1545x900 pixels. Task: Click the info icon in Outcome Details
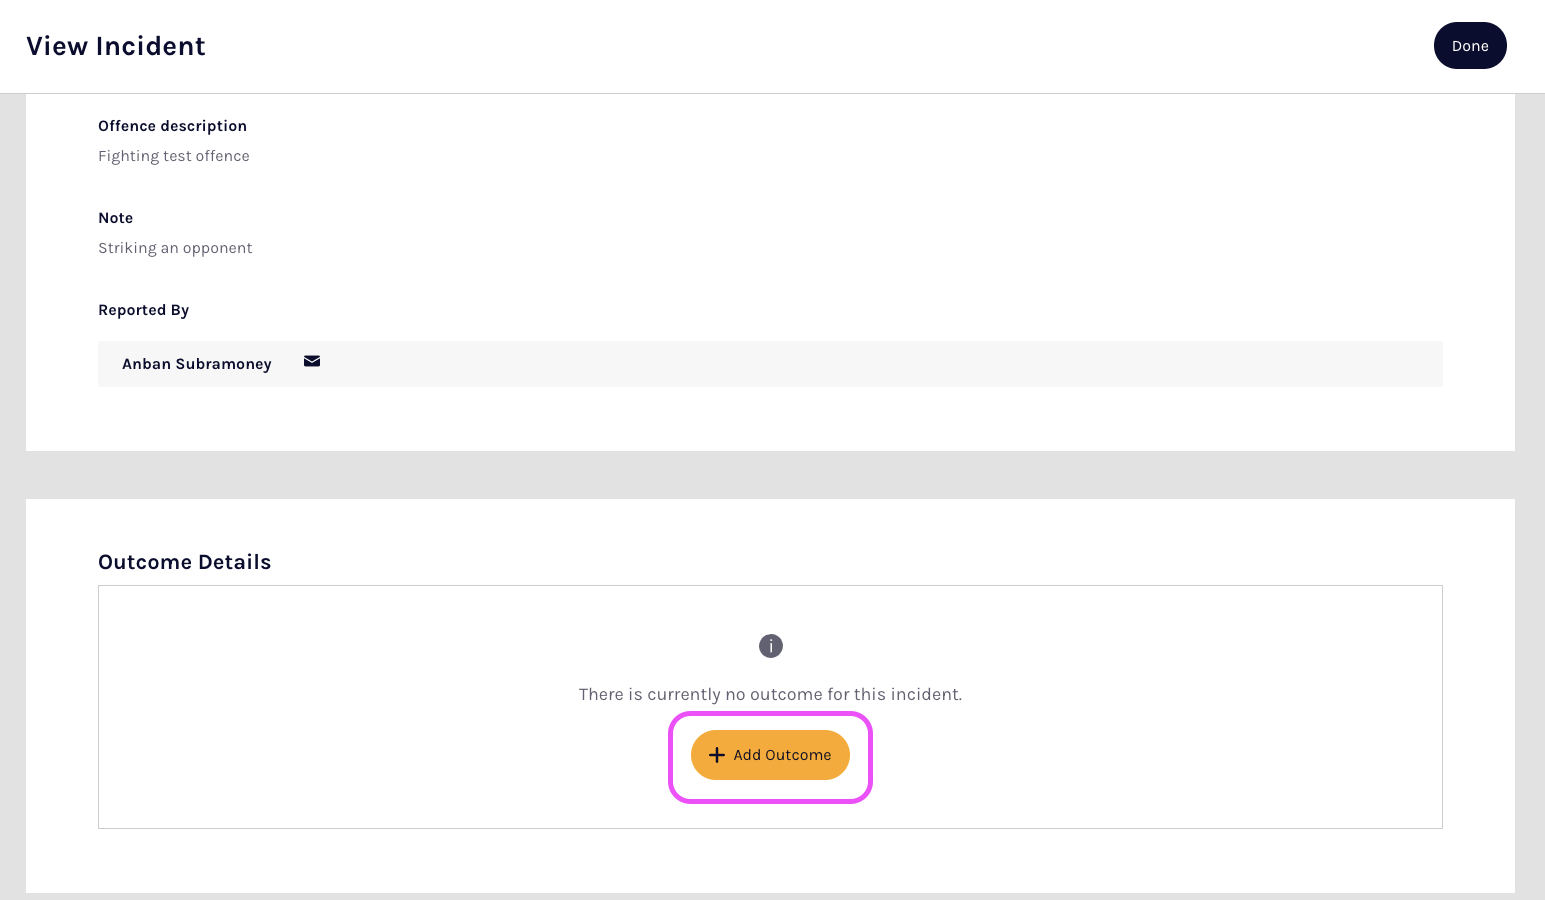(x=770, y=646)
